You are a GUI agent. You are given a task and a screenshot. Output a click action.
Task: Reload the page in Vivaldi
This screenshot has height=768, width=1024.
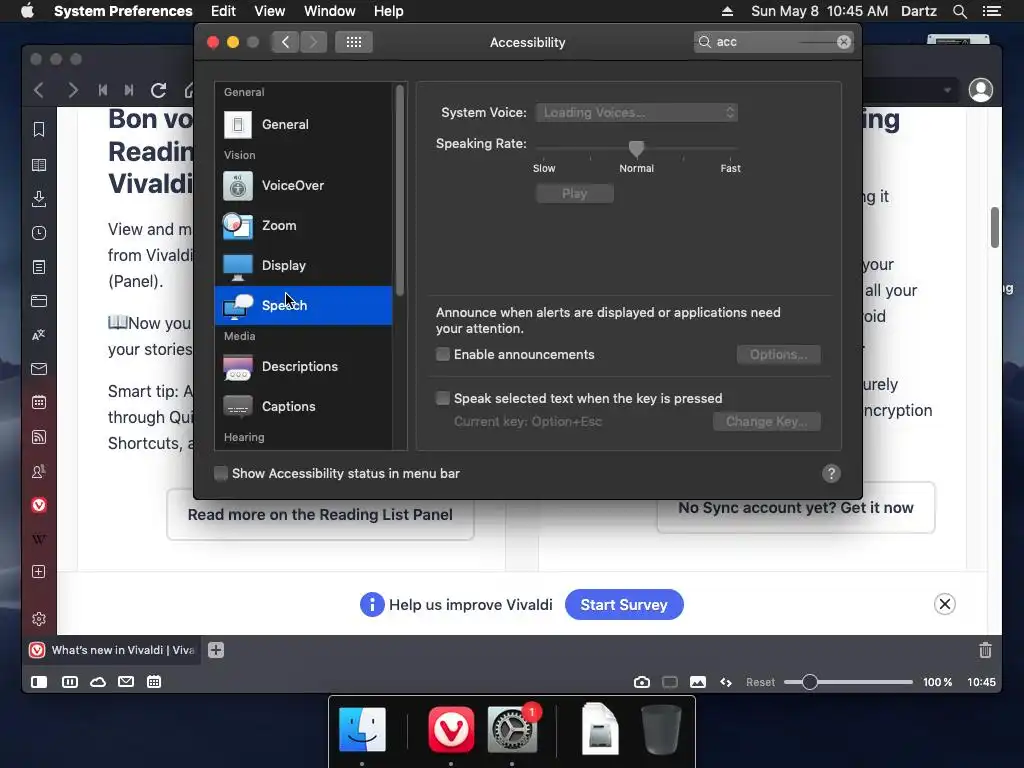[158, 90]
